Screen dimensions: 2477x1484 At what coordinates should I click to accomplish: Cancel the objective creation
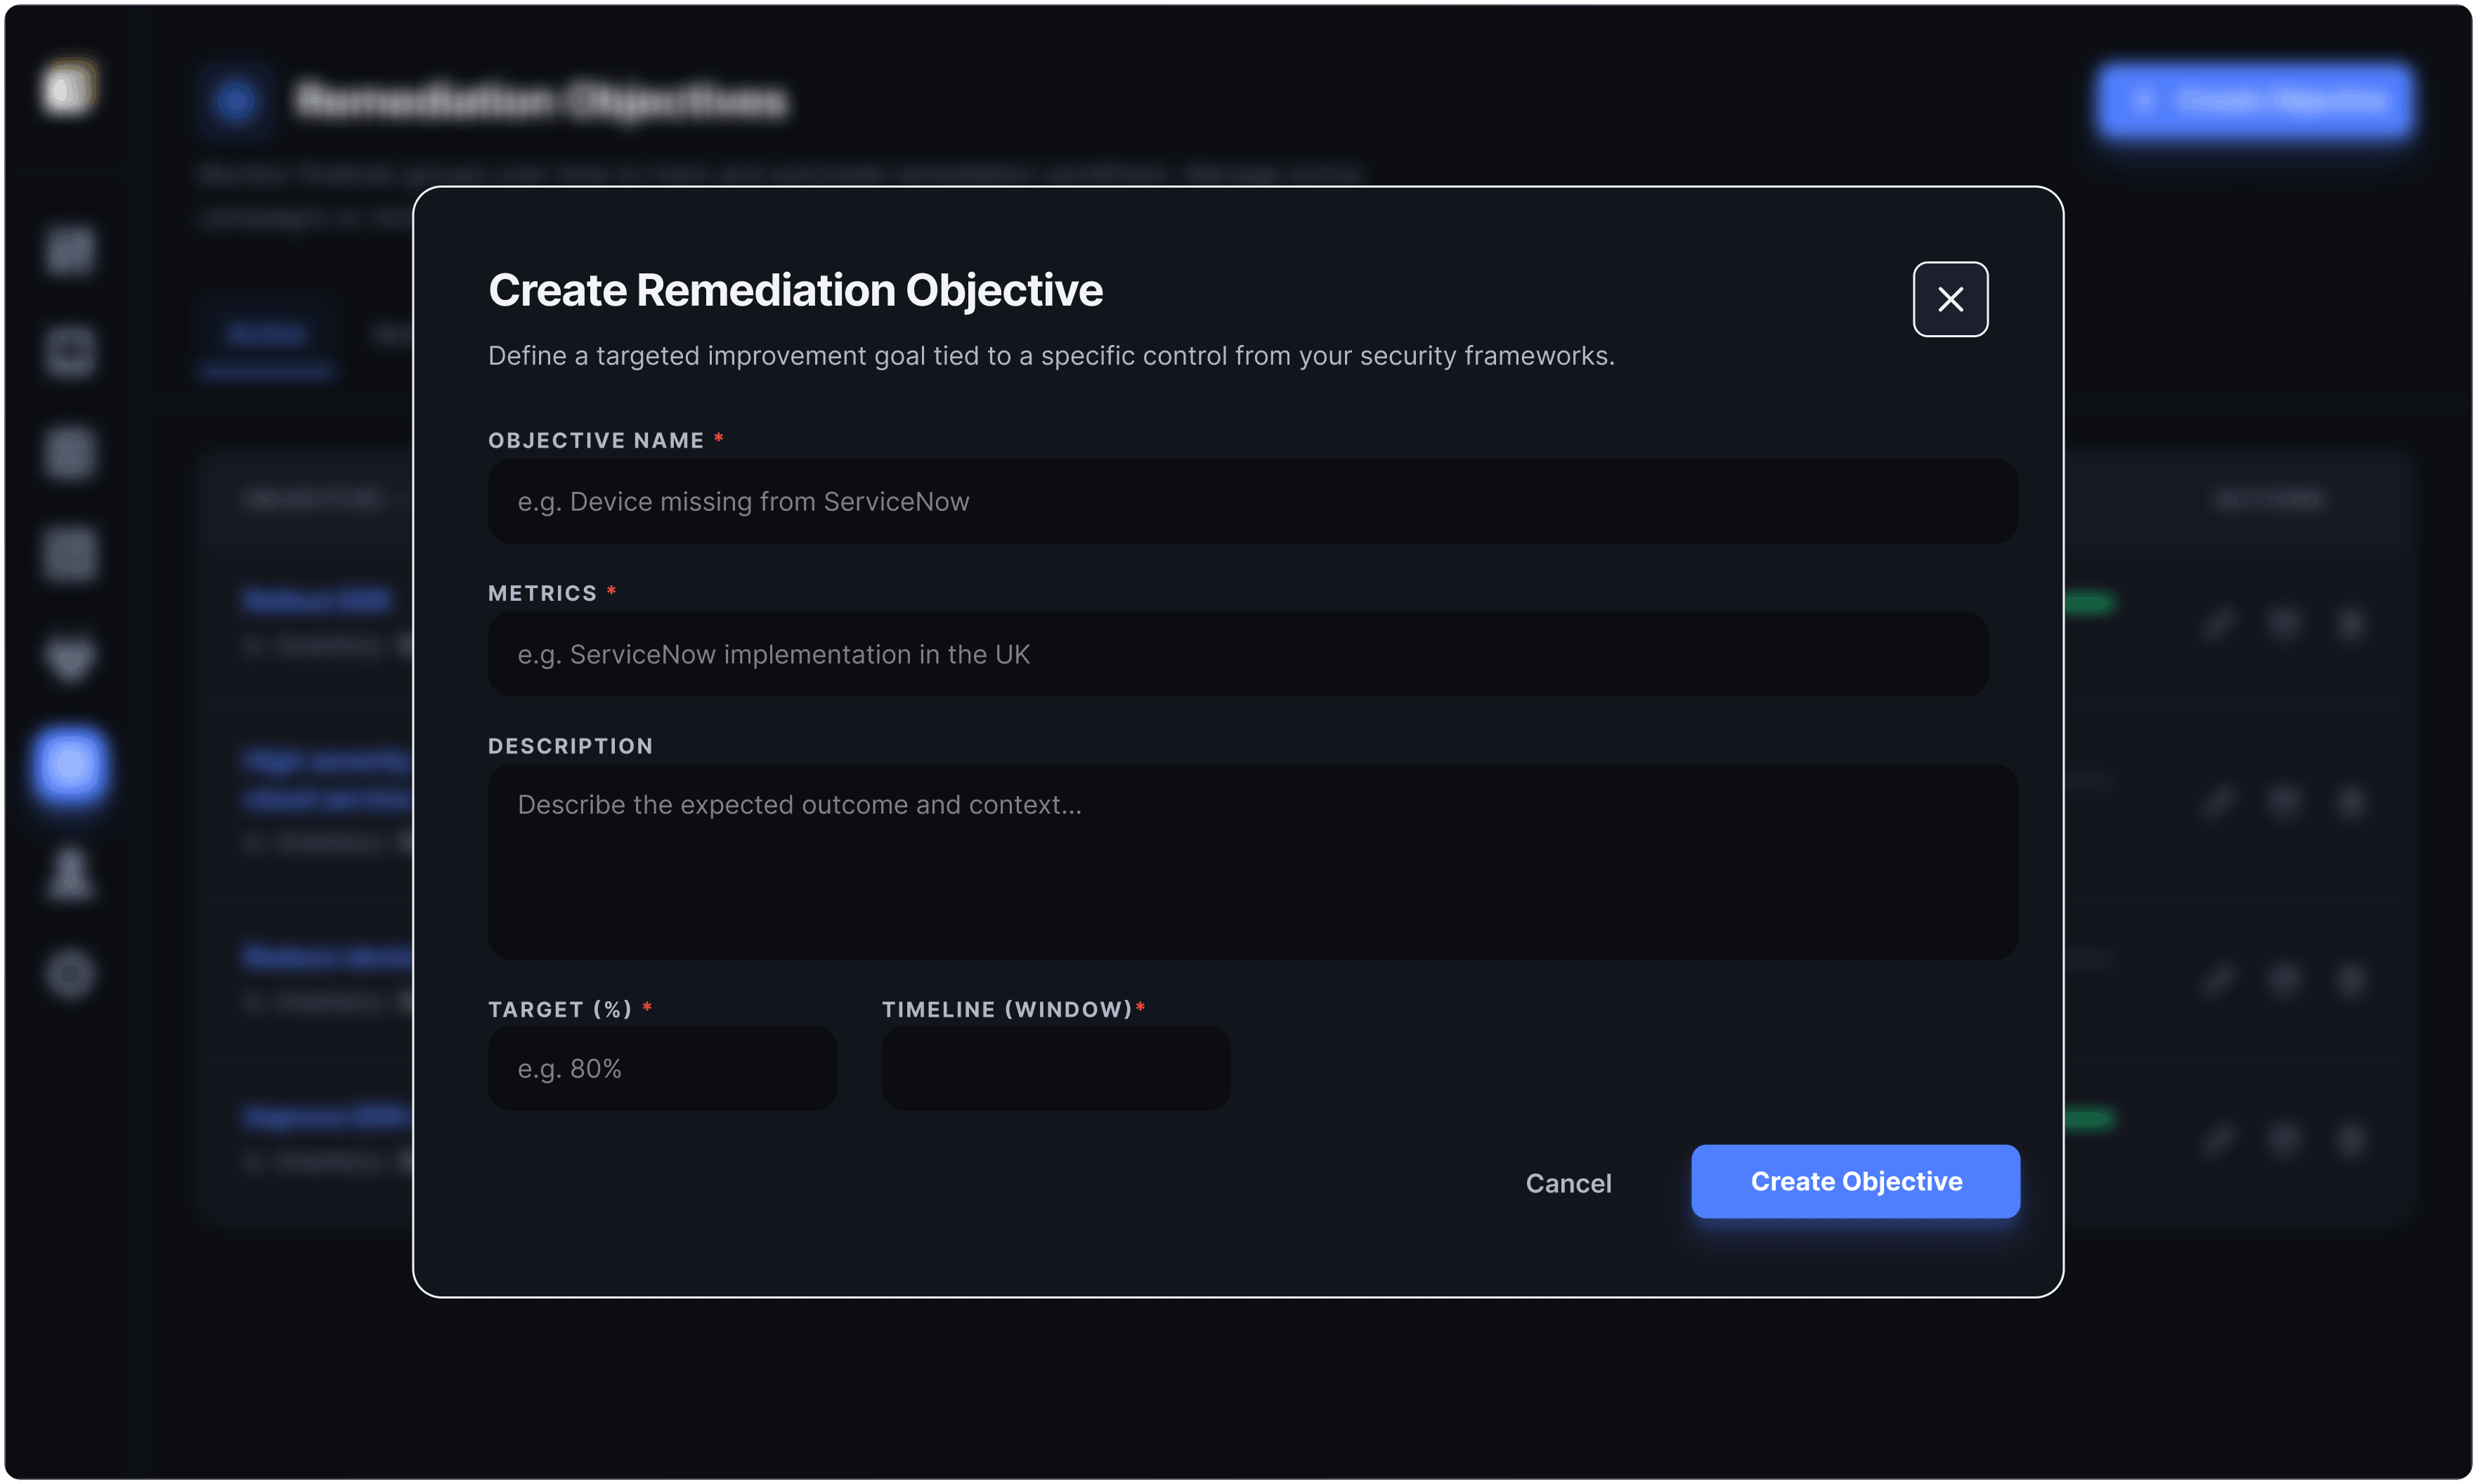pyautogui.click(x=1568, y=1183)
